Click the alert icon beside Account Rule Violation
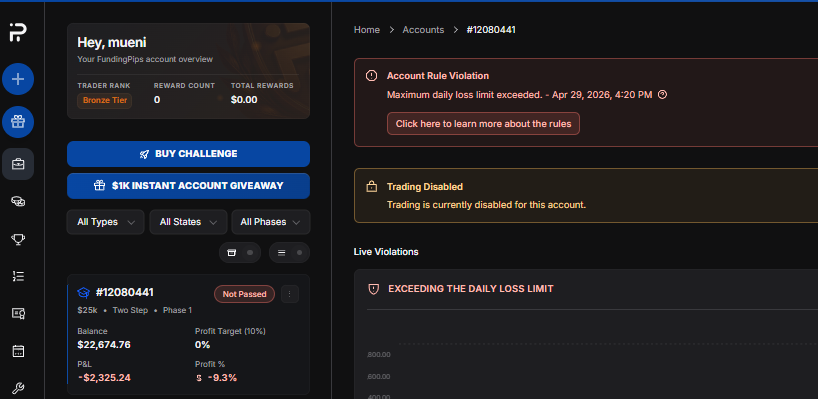818x399 pixels. pos(371,76)
